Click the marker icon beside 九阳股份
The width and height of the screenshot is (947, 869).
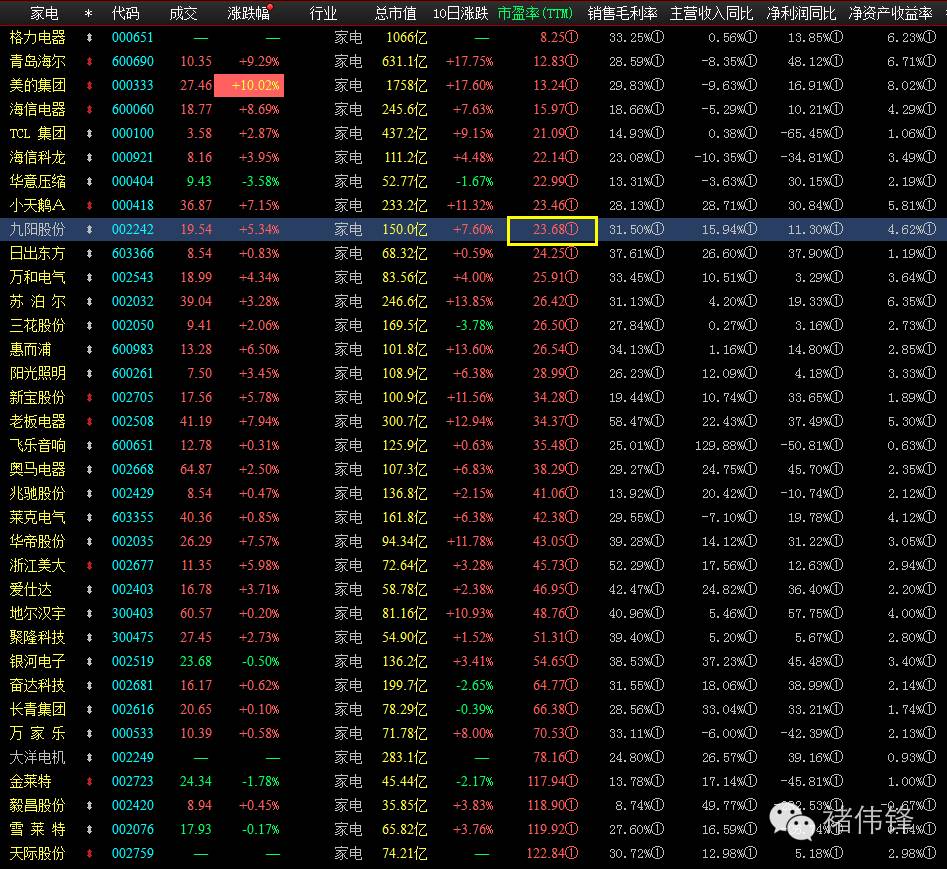[89, 229]
